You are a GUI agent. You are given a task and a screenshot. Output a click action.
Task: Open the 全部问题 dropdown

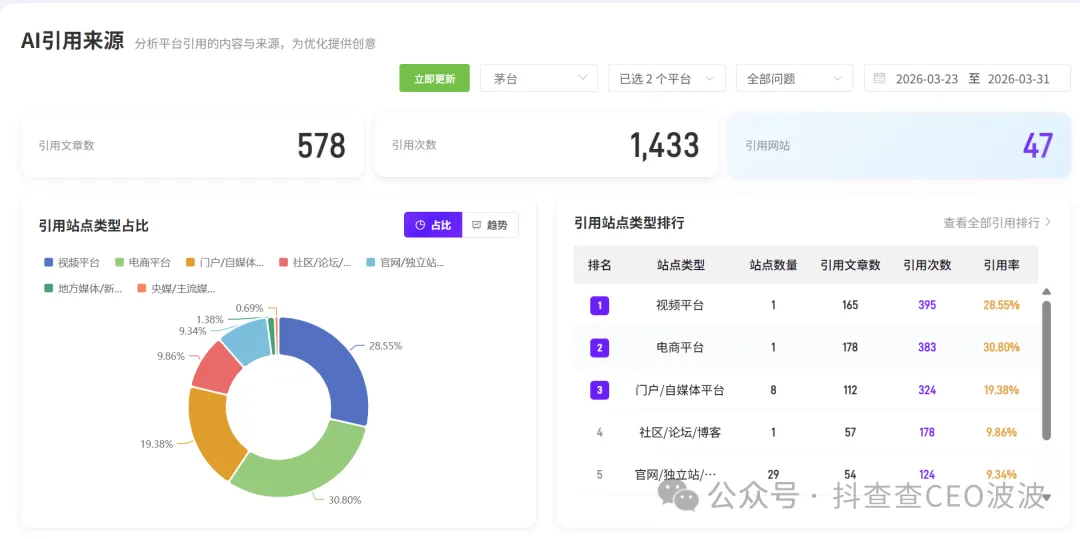click(794, 78)
